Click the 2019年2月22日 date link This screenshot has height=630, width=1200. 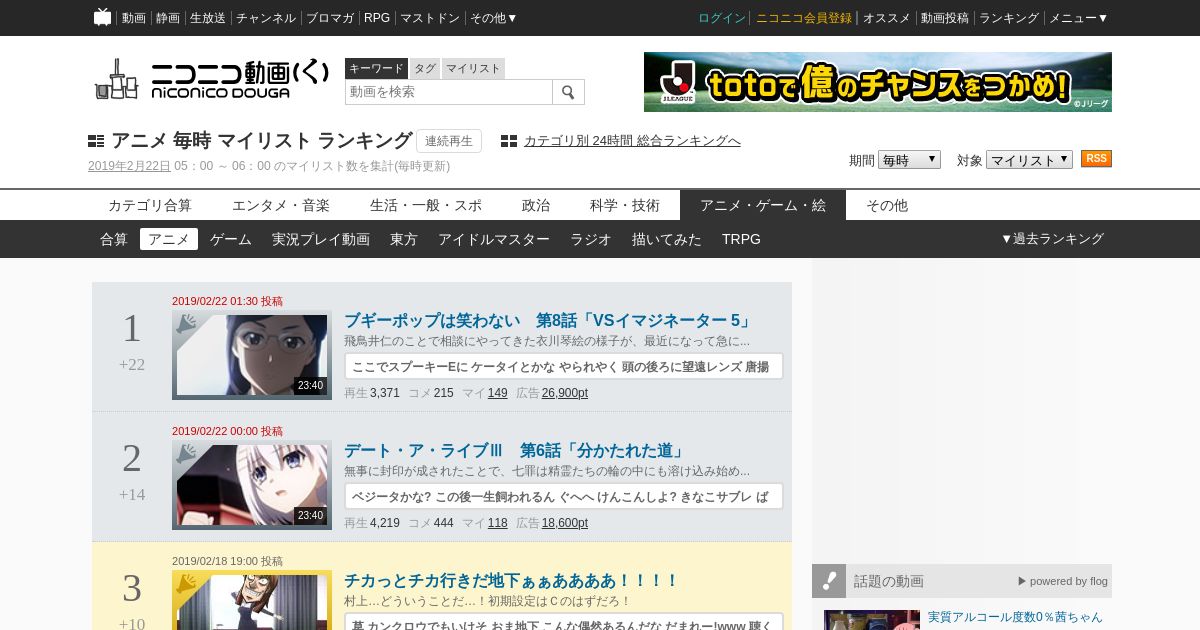[129, 166]
